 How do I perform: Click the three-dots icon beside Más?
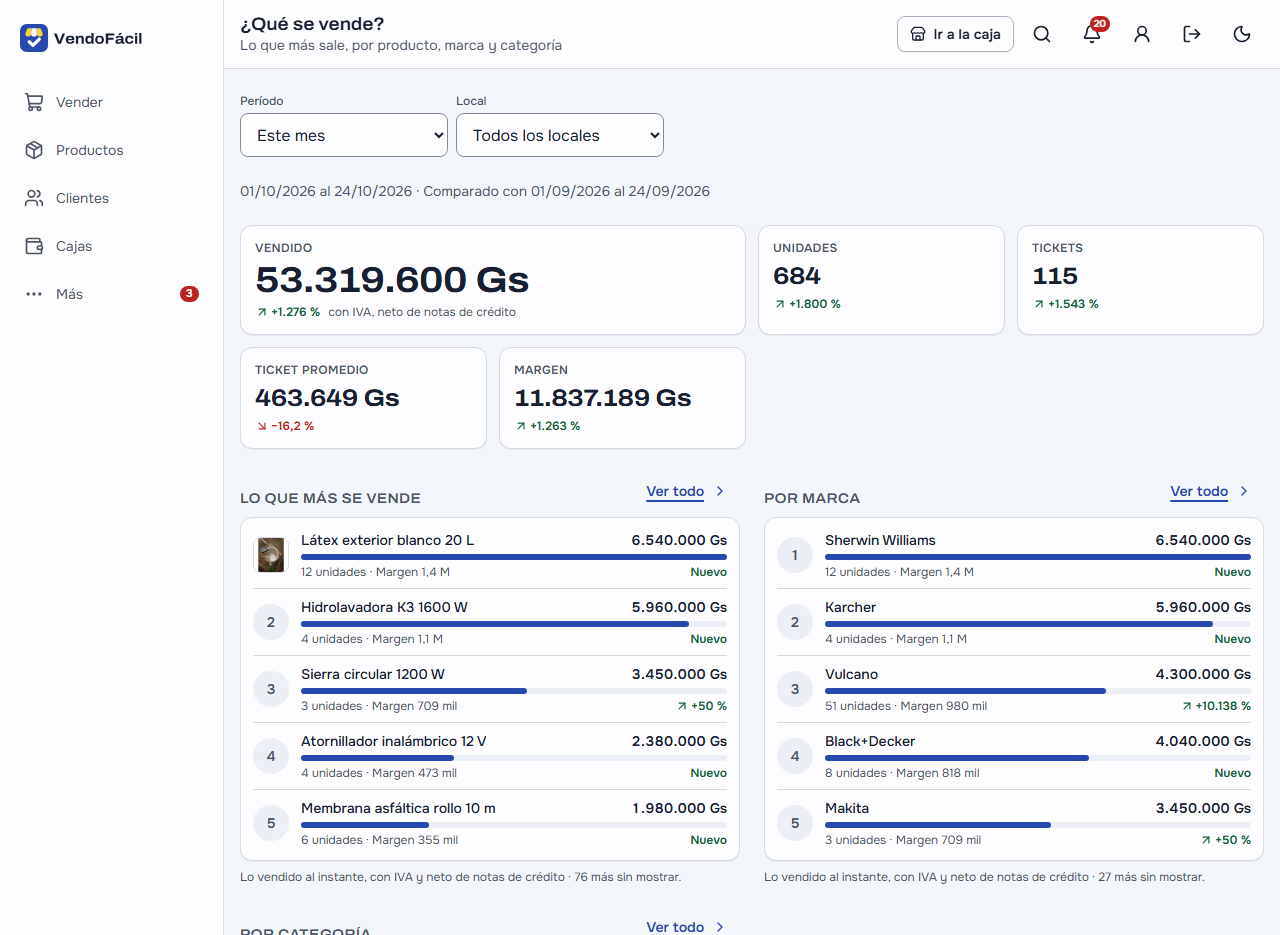(x=34, y=294)
